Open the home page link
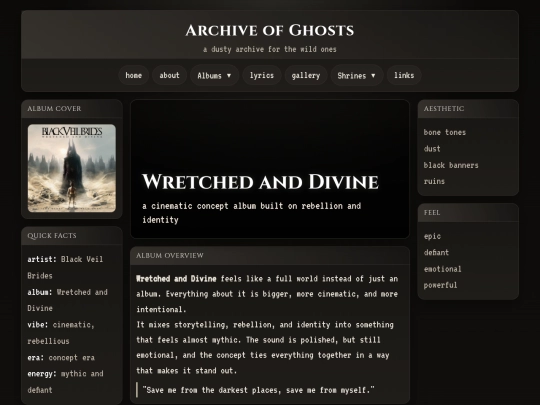This screenshot has height=405, width=540. [x=134, y=75]
